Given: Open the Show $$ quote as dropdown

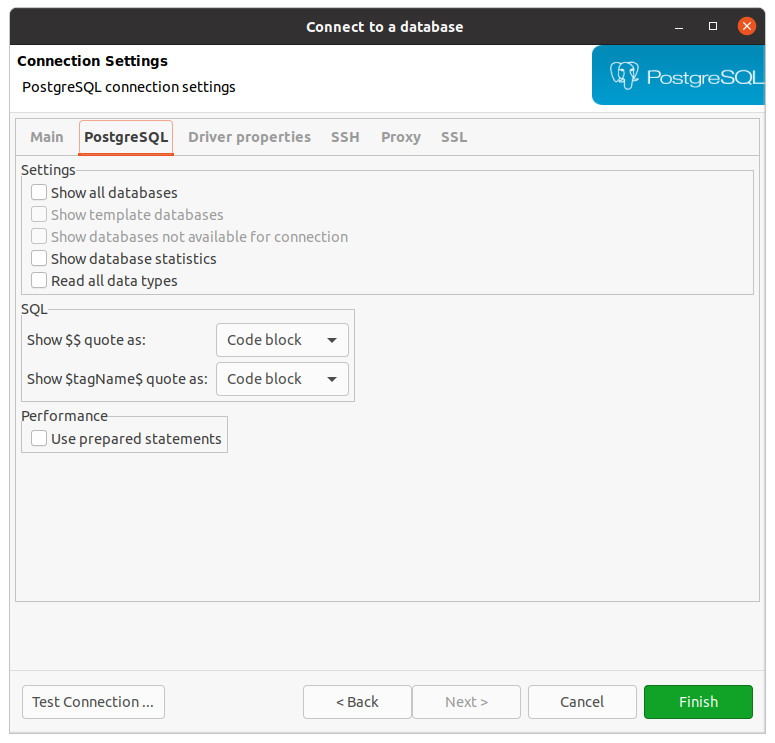Looking at the screenshot, I should tap(282, 340).
